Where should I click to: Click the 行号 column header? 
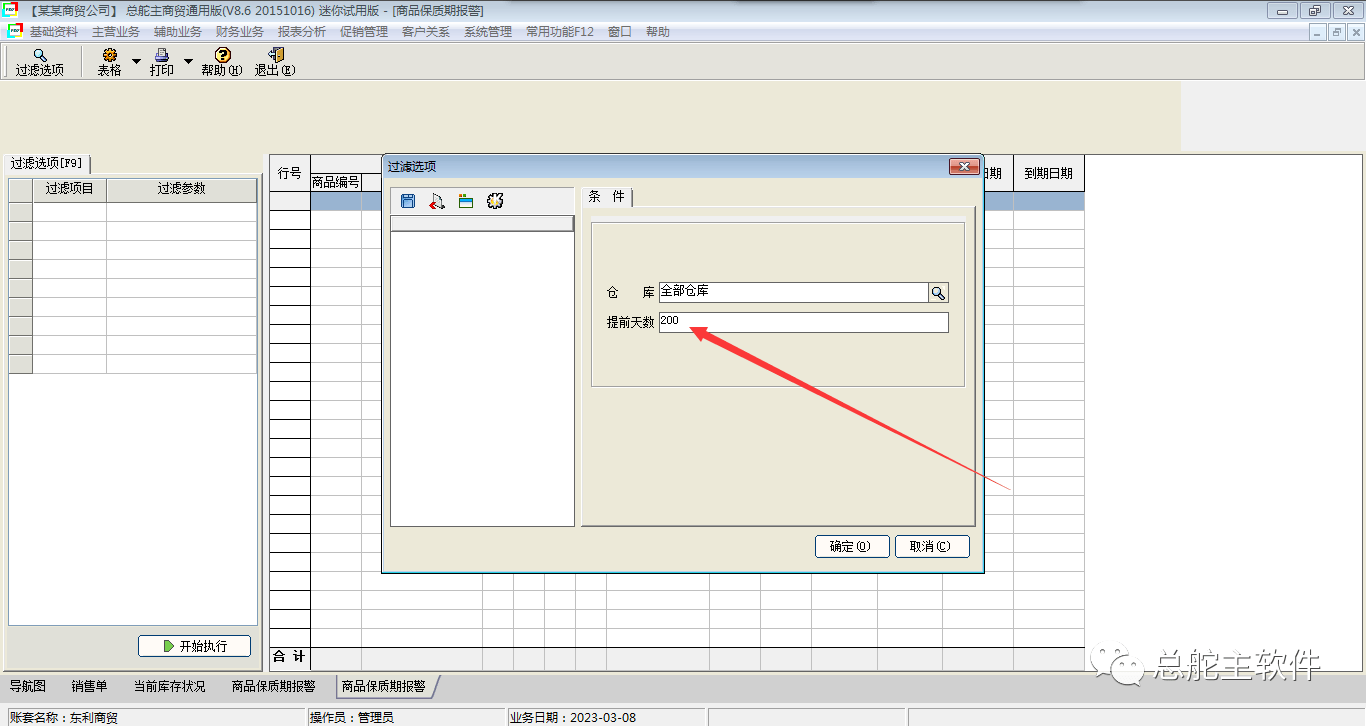pos(290,173)
